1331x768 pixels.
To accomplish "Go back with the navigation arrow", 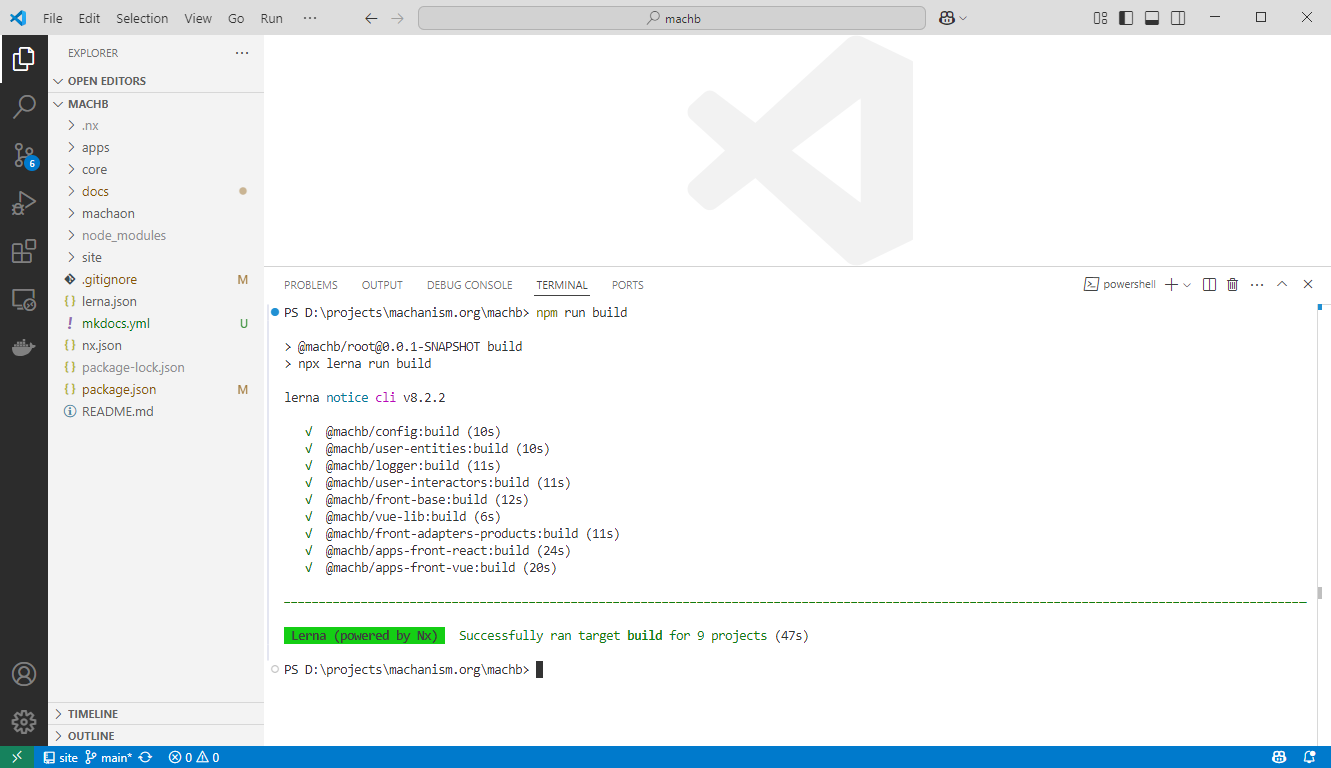I will coord(371,18).
